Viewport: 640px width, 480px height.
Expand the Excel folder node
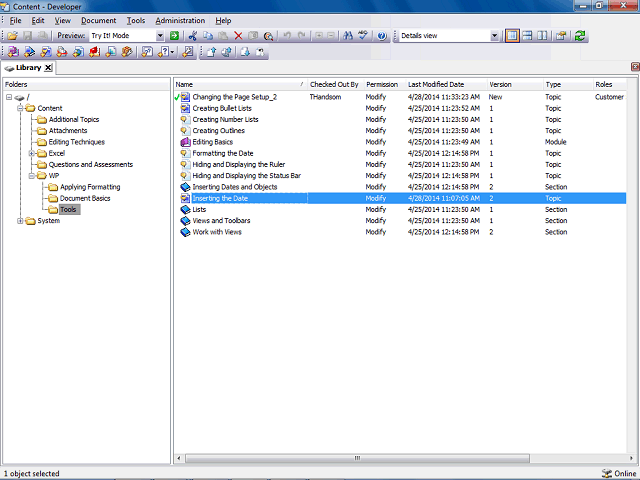coord(31,153)
